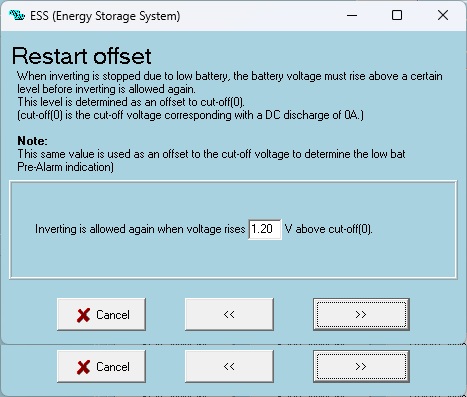This screenshot has width=467, height=397.
Task: Click "Inverting is allowed again when voltage rises" text
Action: [140, 229]
